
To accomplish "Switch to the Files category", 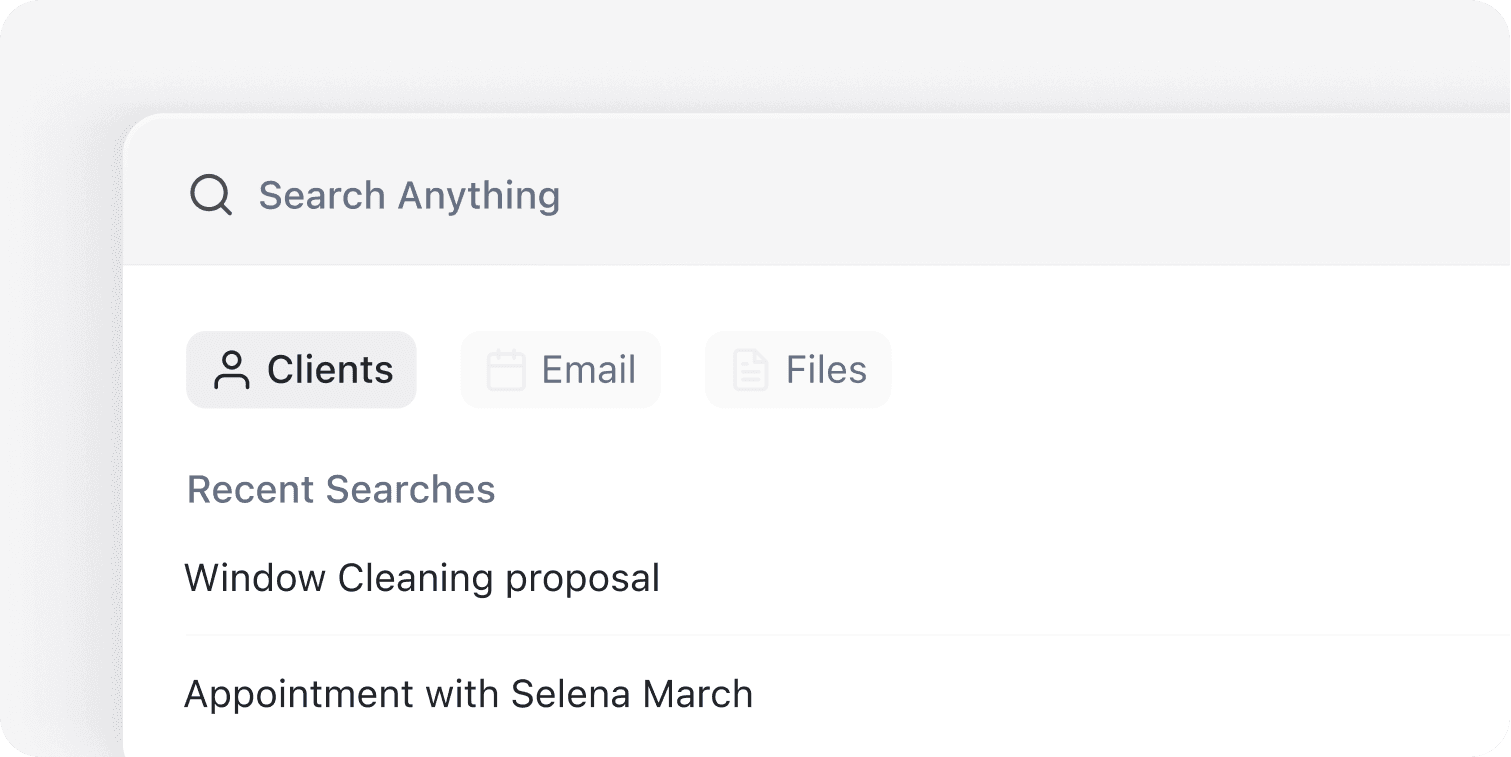I will [x=797, y=369].
